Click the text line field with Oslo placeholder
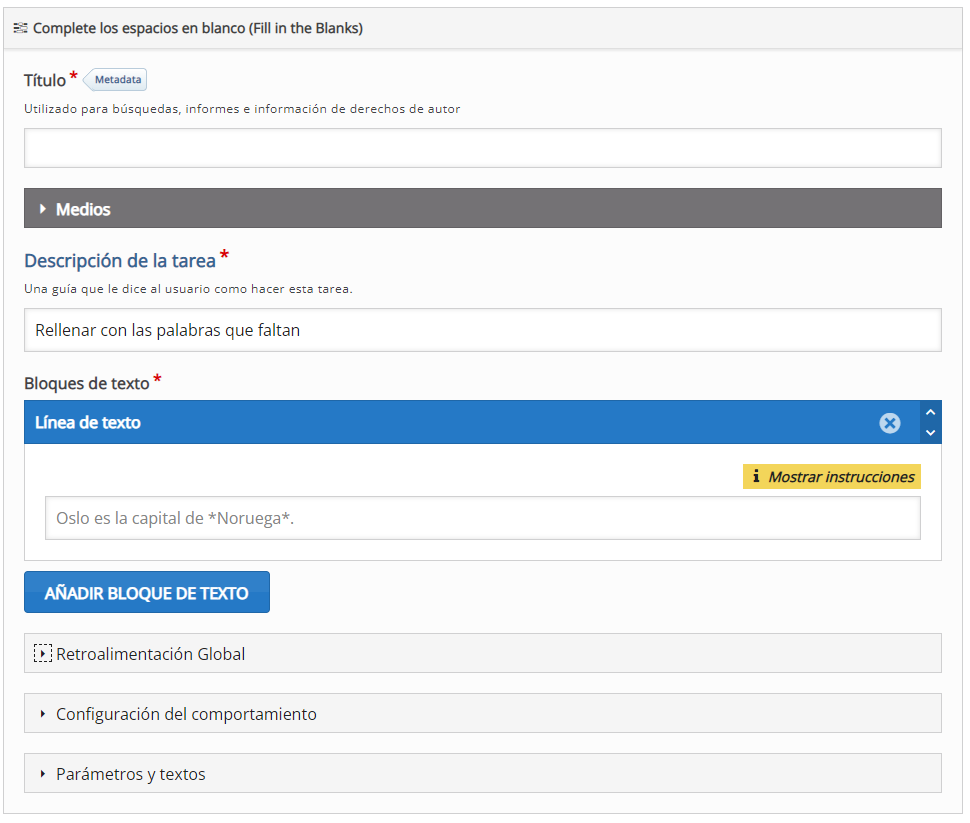 [482, 518]
